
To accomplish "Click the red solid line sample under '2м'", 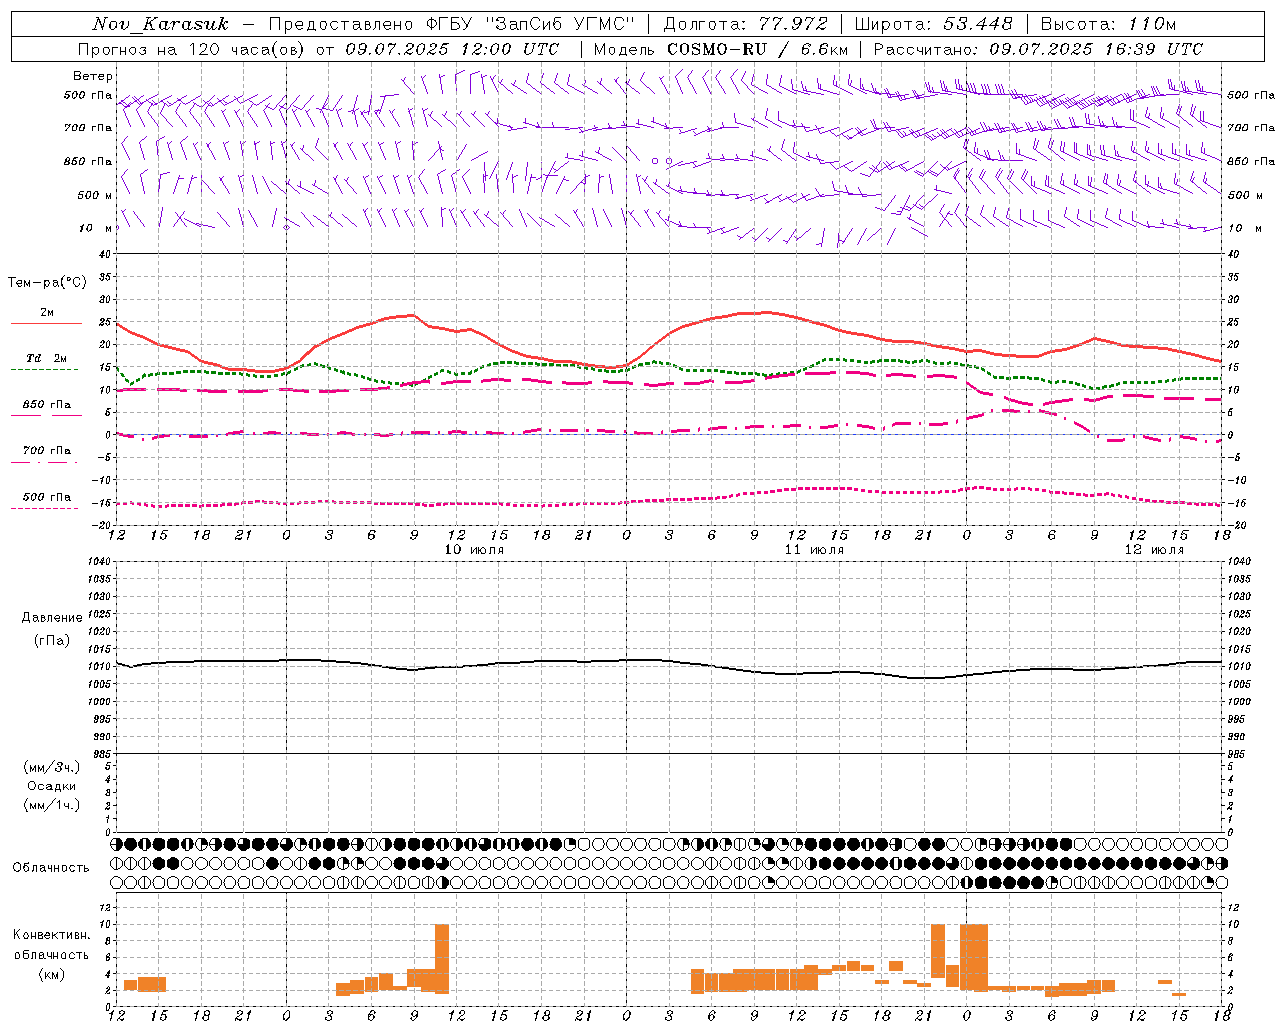I will (46, 324).
